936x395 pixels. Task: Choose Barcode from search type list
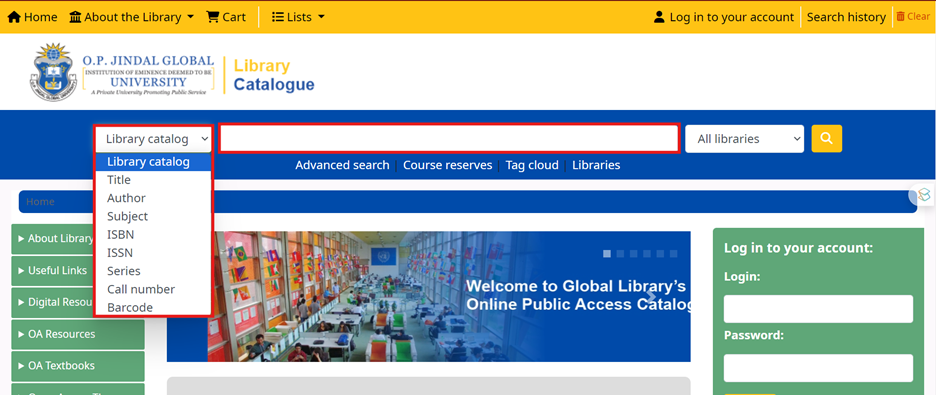click(153, 307)
